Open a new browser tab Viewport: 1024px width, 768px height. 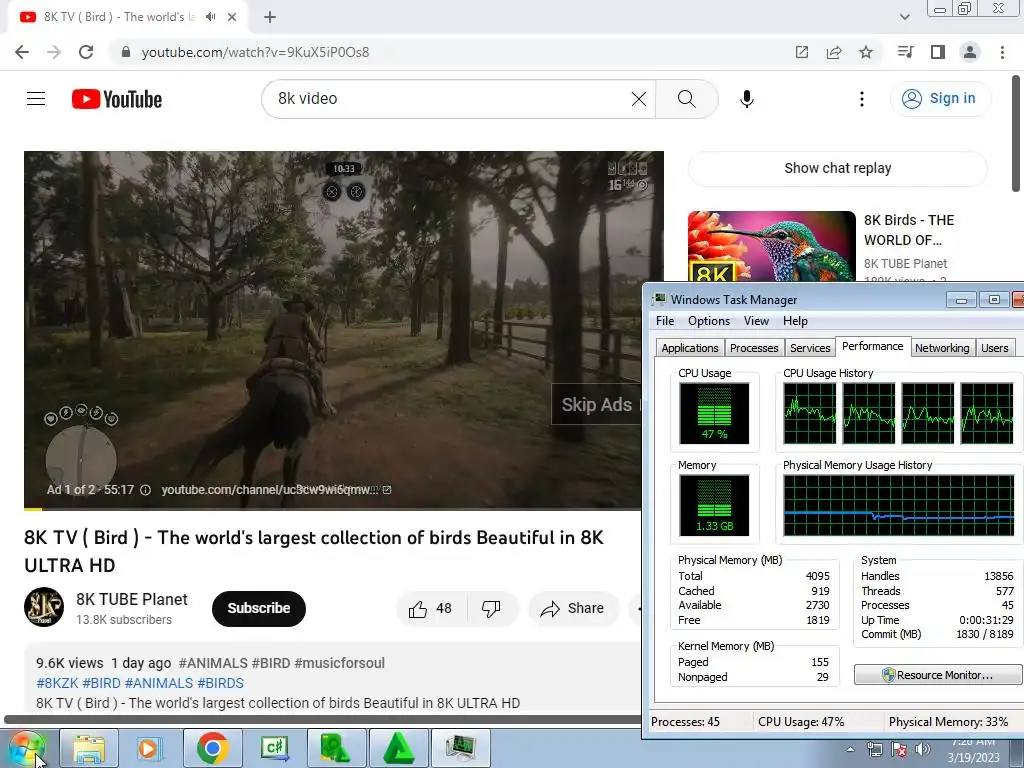tap(270, 17)
